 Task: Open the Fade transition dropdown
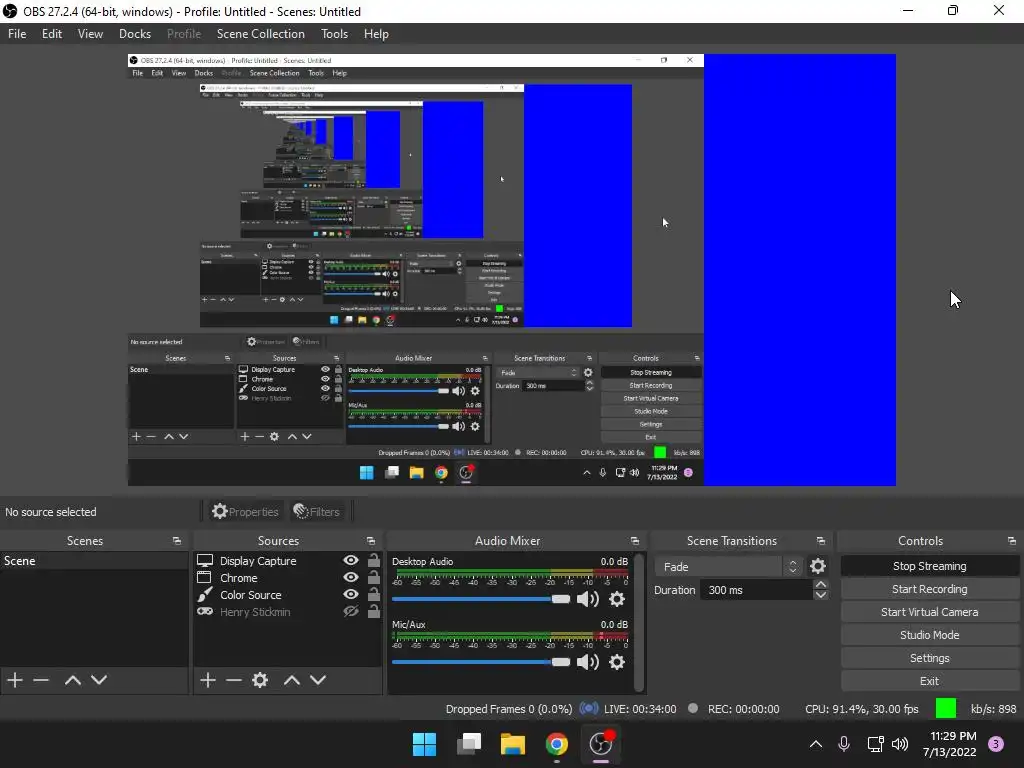pos(729,566)
